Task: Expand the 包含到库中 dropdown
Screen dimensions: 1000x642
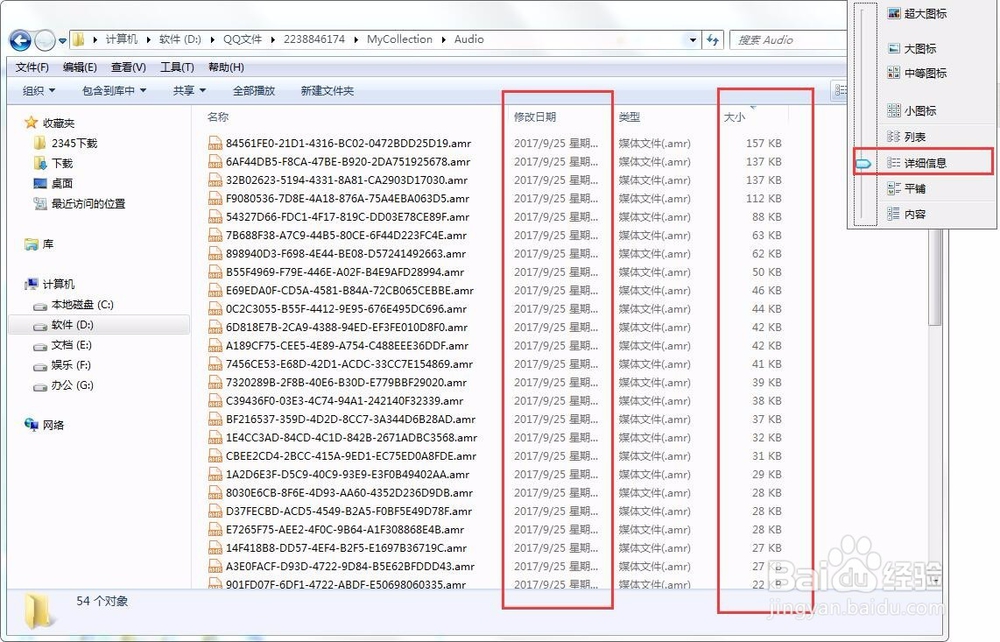Action: point(114,91)
